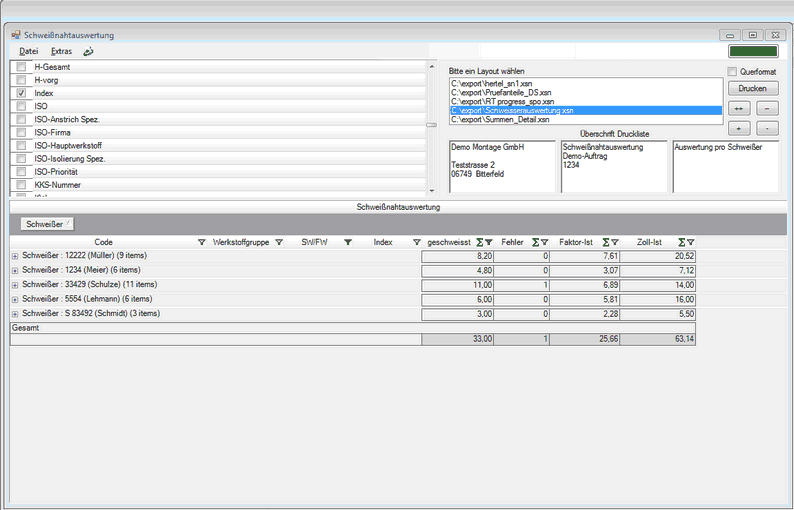794x510 pixels.
Task: Expand the Schweißer 33429 (Schulze) group row
Action: click(x=15, y=285)
